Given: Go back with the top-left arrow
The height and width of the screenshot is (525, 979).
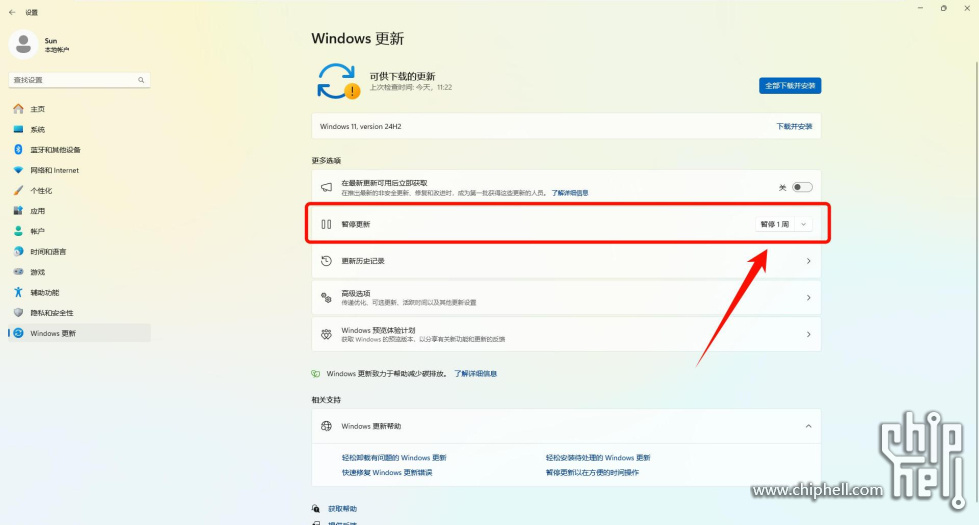Looking at the screenshot, I should (12, 12).
